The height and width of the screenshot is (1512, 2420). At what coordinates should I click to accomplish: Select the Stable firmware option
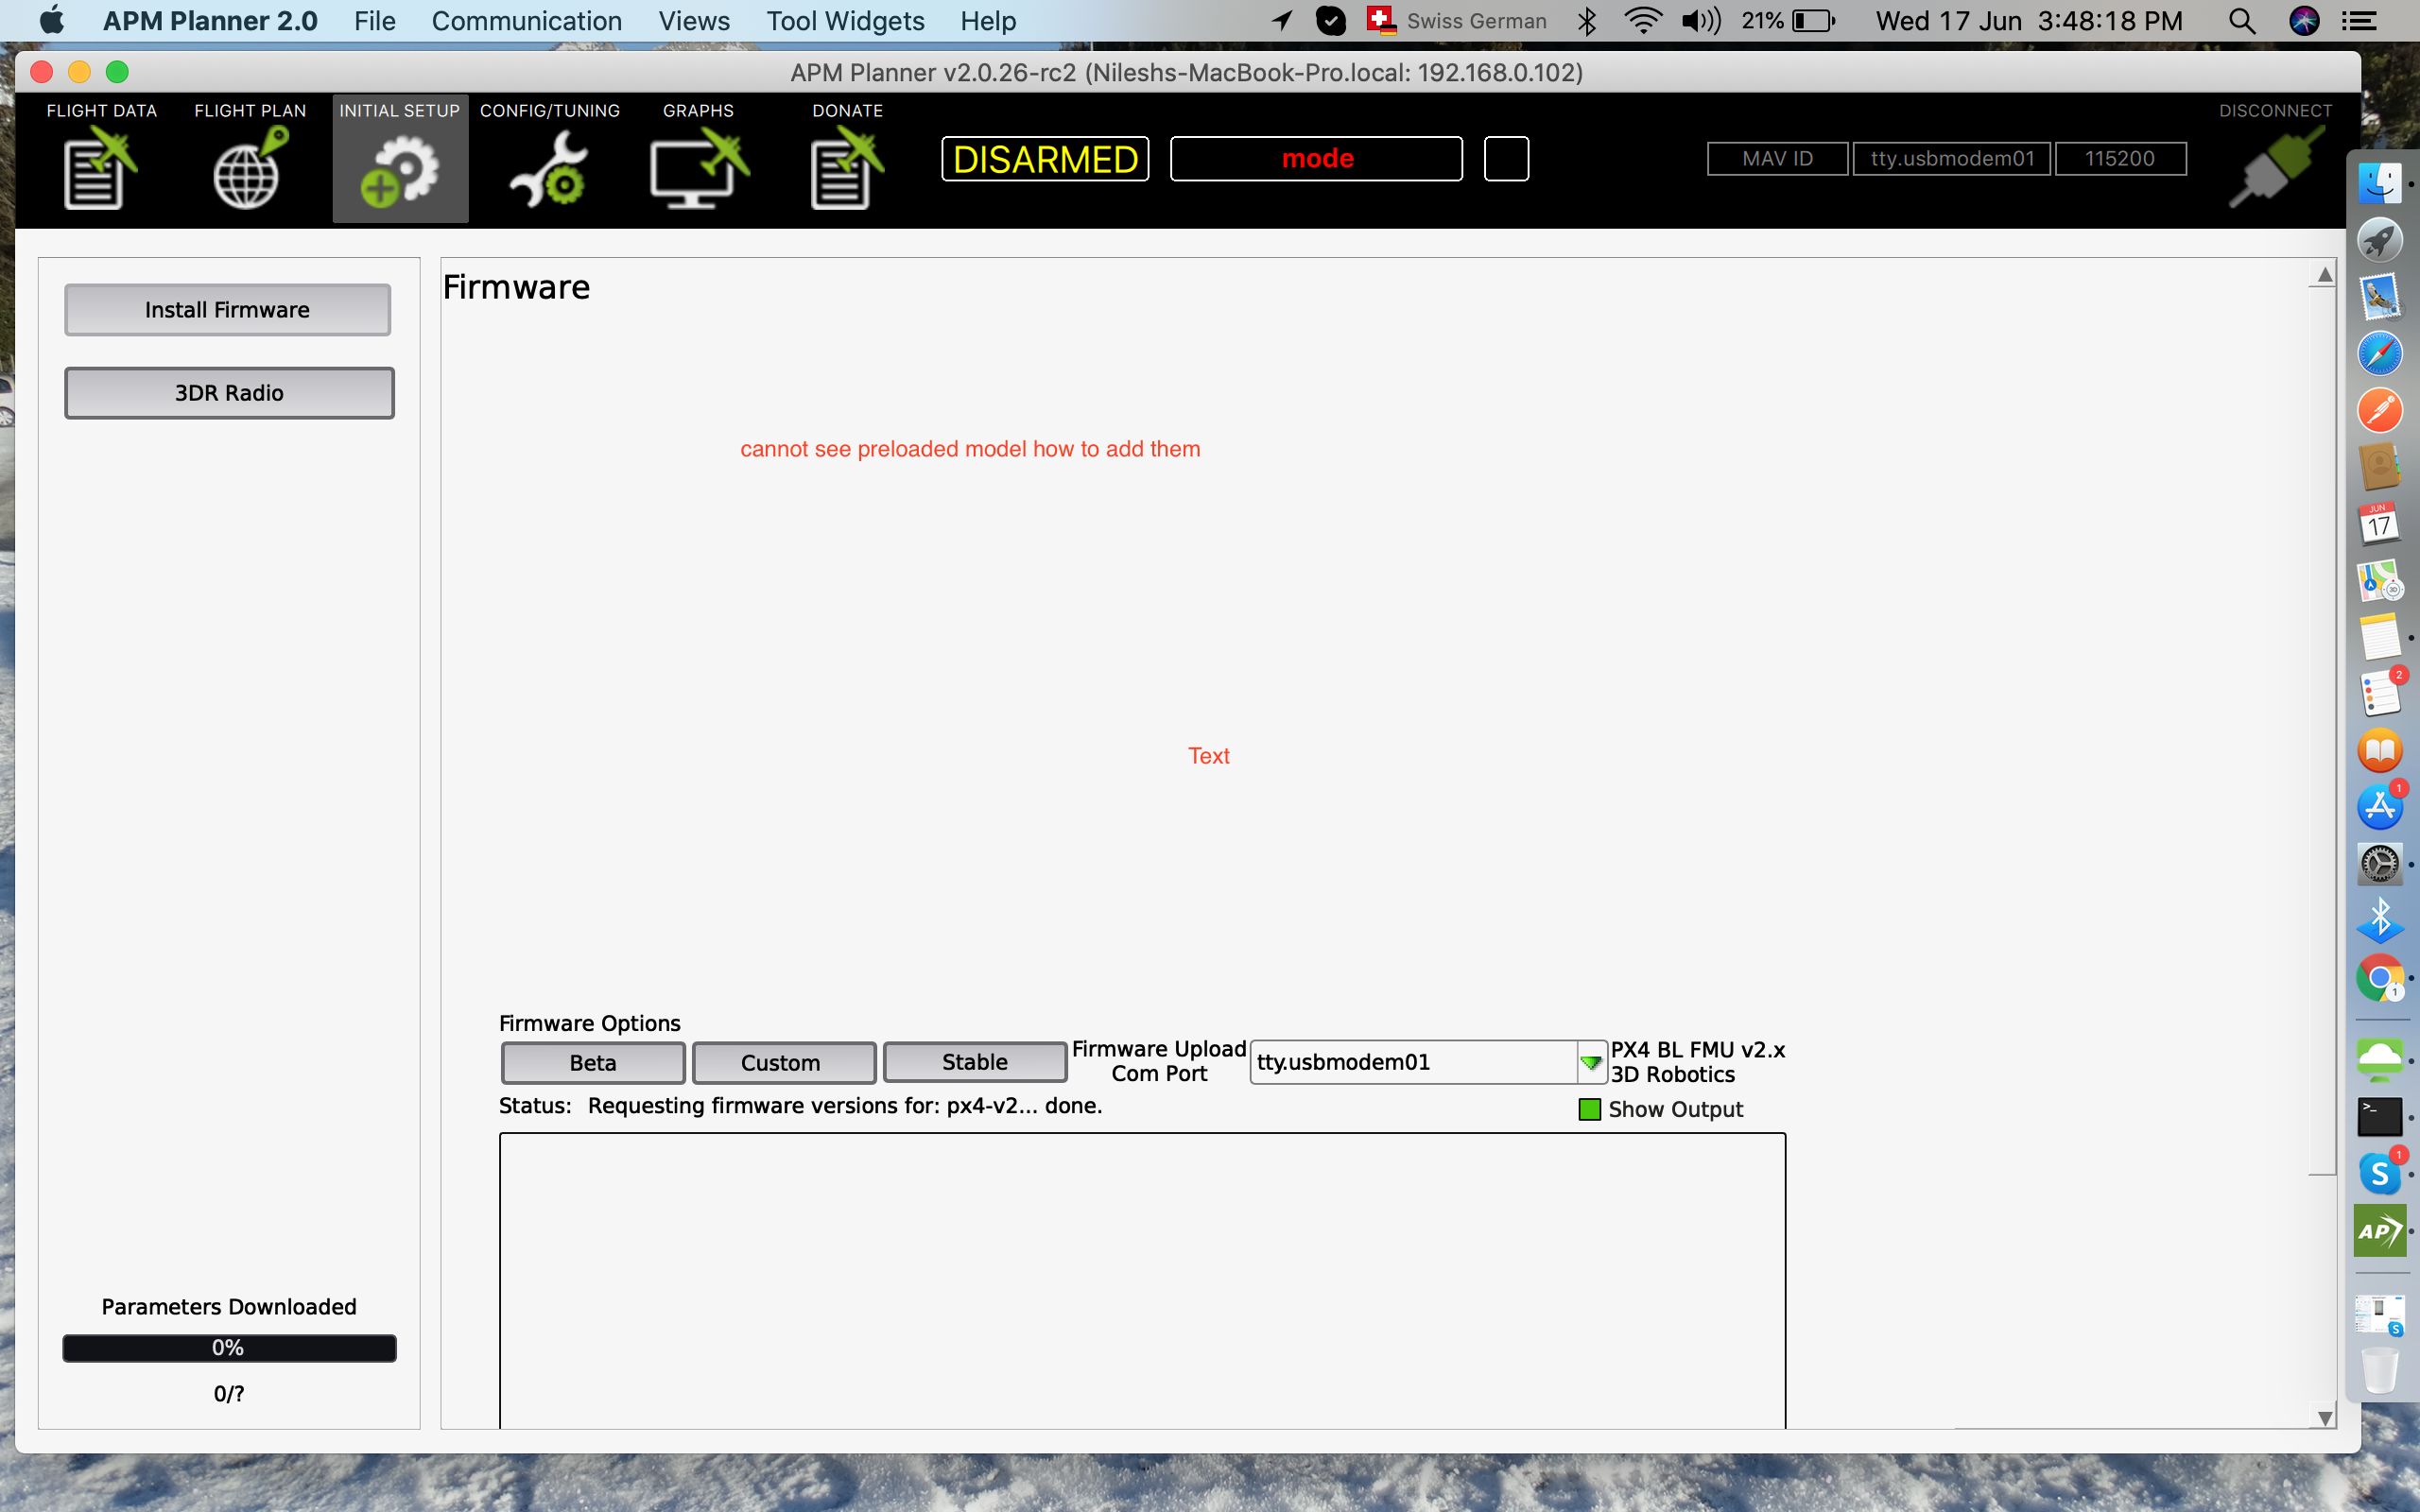tap(973, 1062)
